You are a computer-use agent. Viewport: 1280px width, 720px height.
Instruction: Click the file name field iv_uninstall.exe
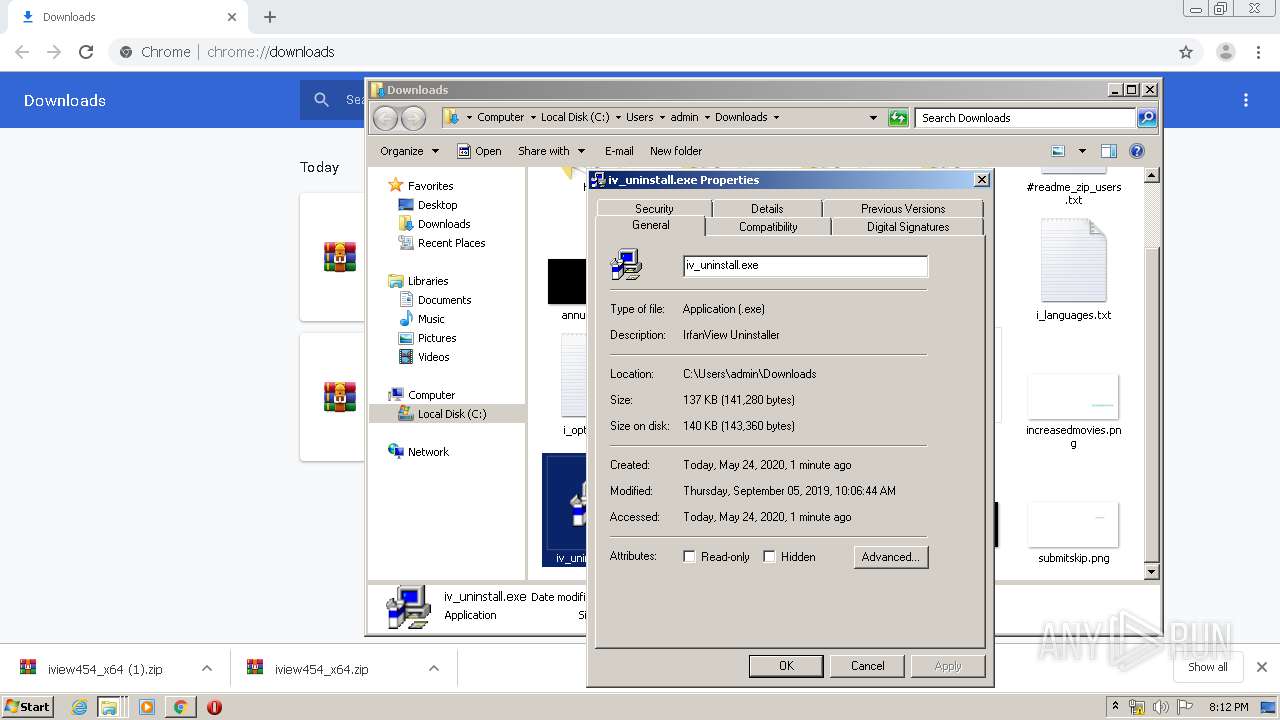[x=805, y=266]
